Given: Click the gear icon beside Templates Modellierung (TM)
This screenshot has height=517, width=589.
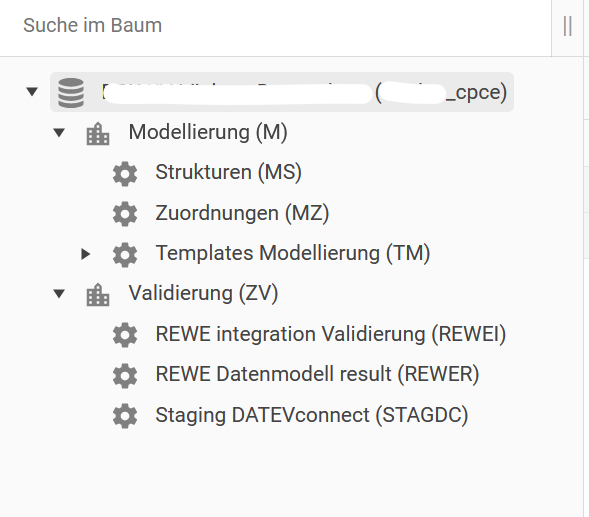Looking at the screenshot, I should click(x=125, y=255).
